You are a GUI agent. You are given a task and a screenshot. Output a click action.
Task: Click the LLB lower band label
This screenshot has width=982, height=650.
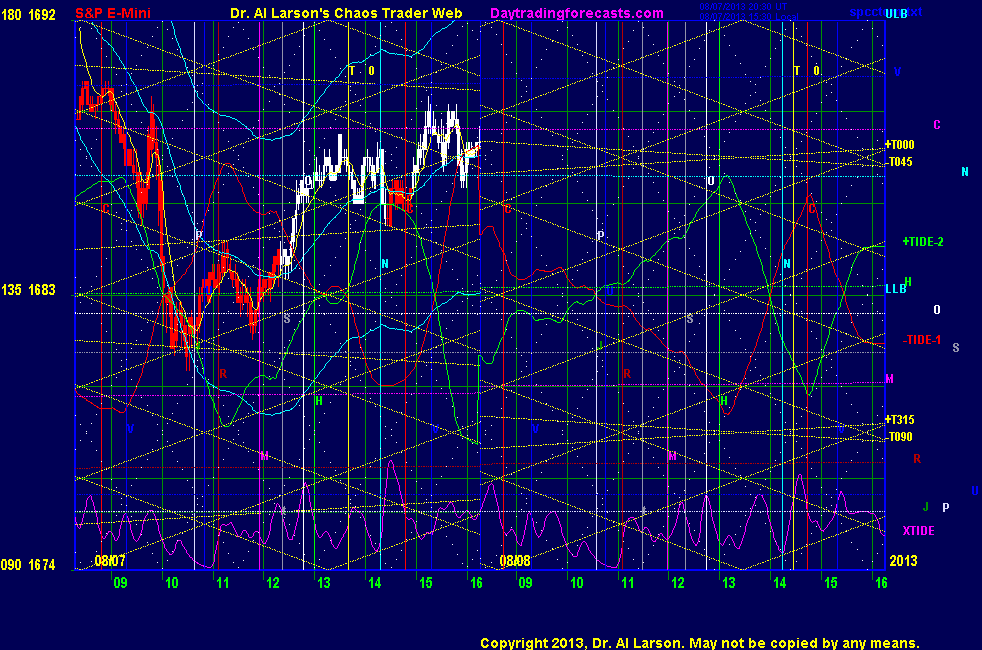point(896,289)
